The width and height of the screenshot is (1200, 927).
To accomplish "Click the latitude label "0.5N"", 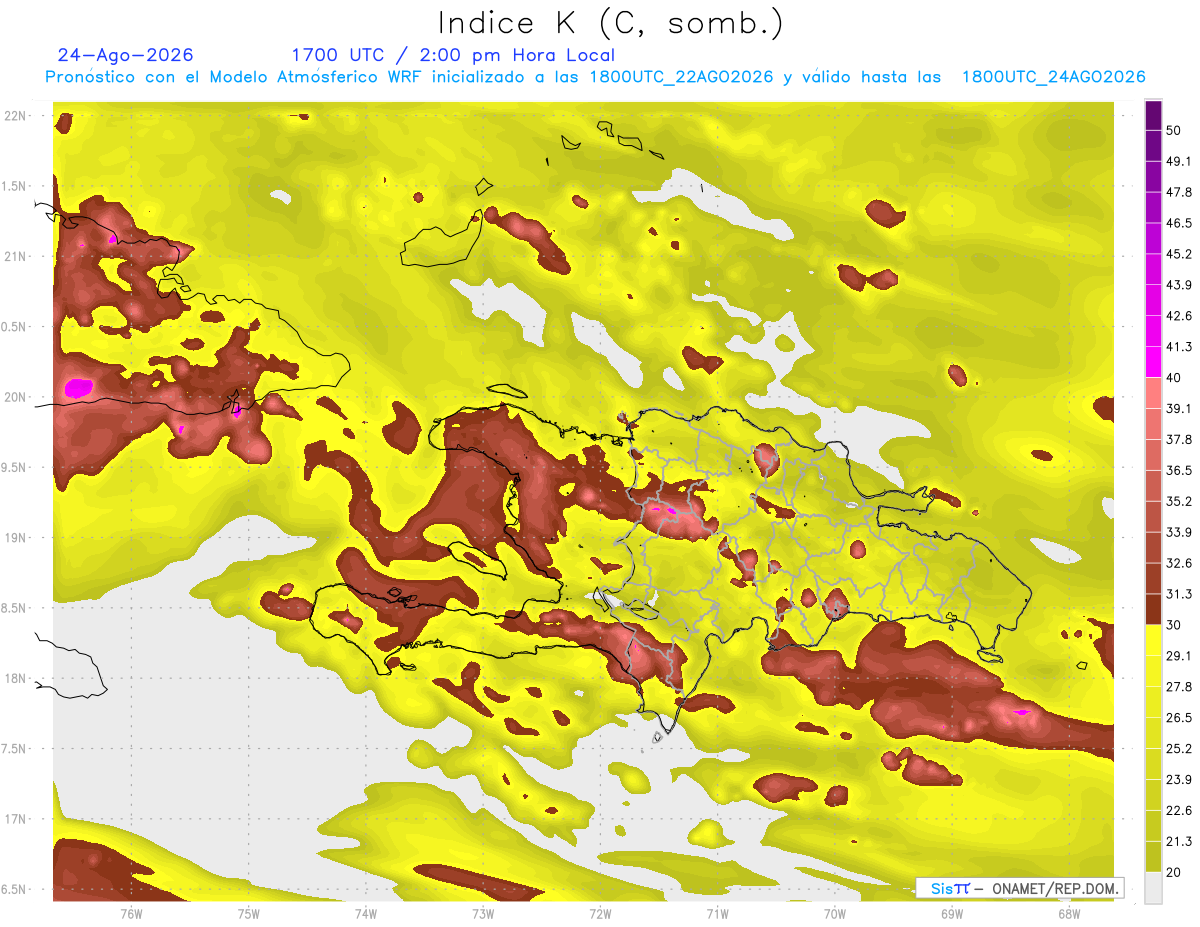I will (15, 327).
